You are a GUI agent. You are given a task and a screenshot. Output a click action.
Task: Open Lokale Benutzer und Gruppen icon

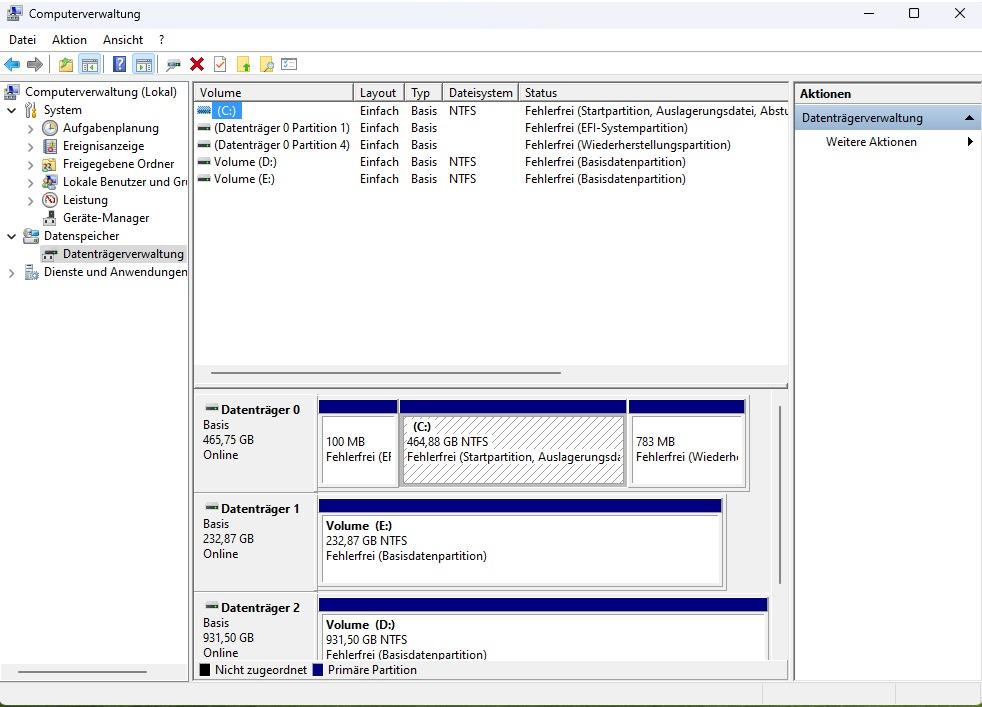(x=49, y=182)
